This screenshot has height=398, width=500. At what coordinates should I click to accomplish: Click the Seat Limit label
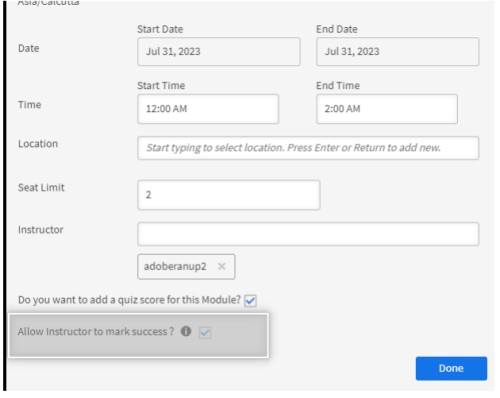41,188
